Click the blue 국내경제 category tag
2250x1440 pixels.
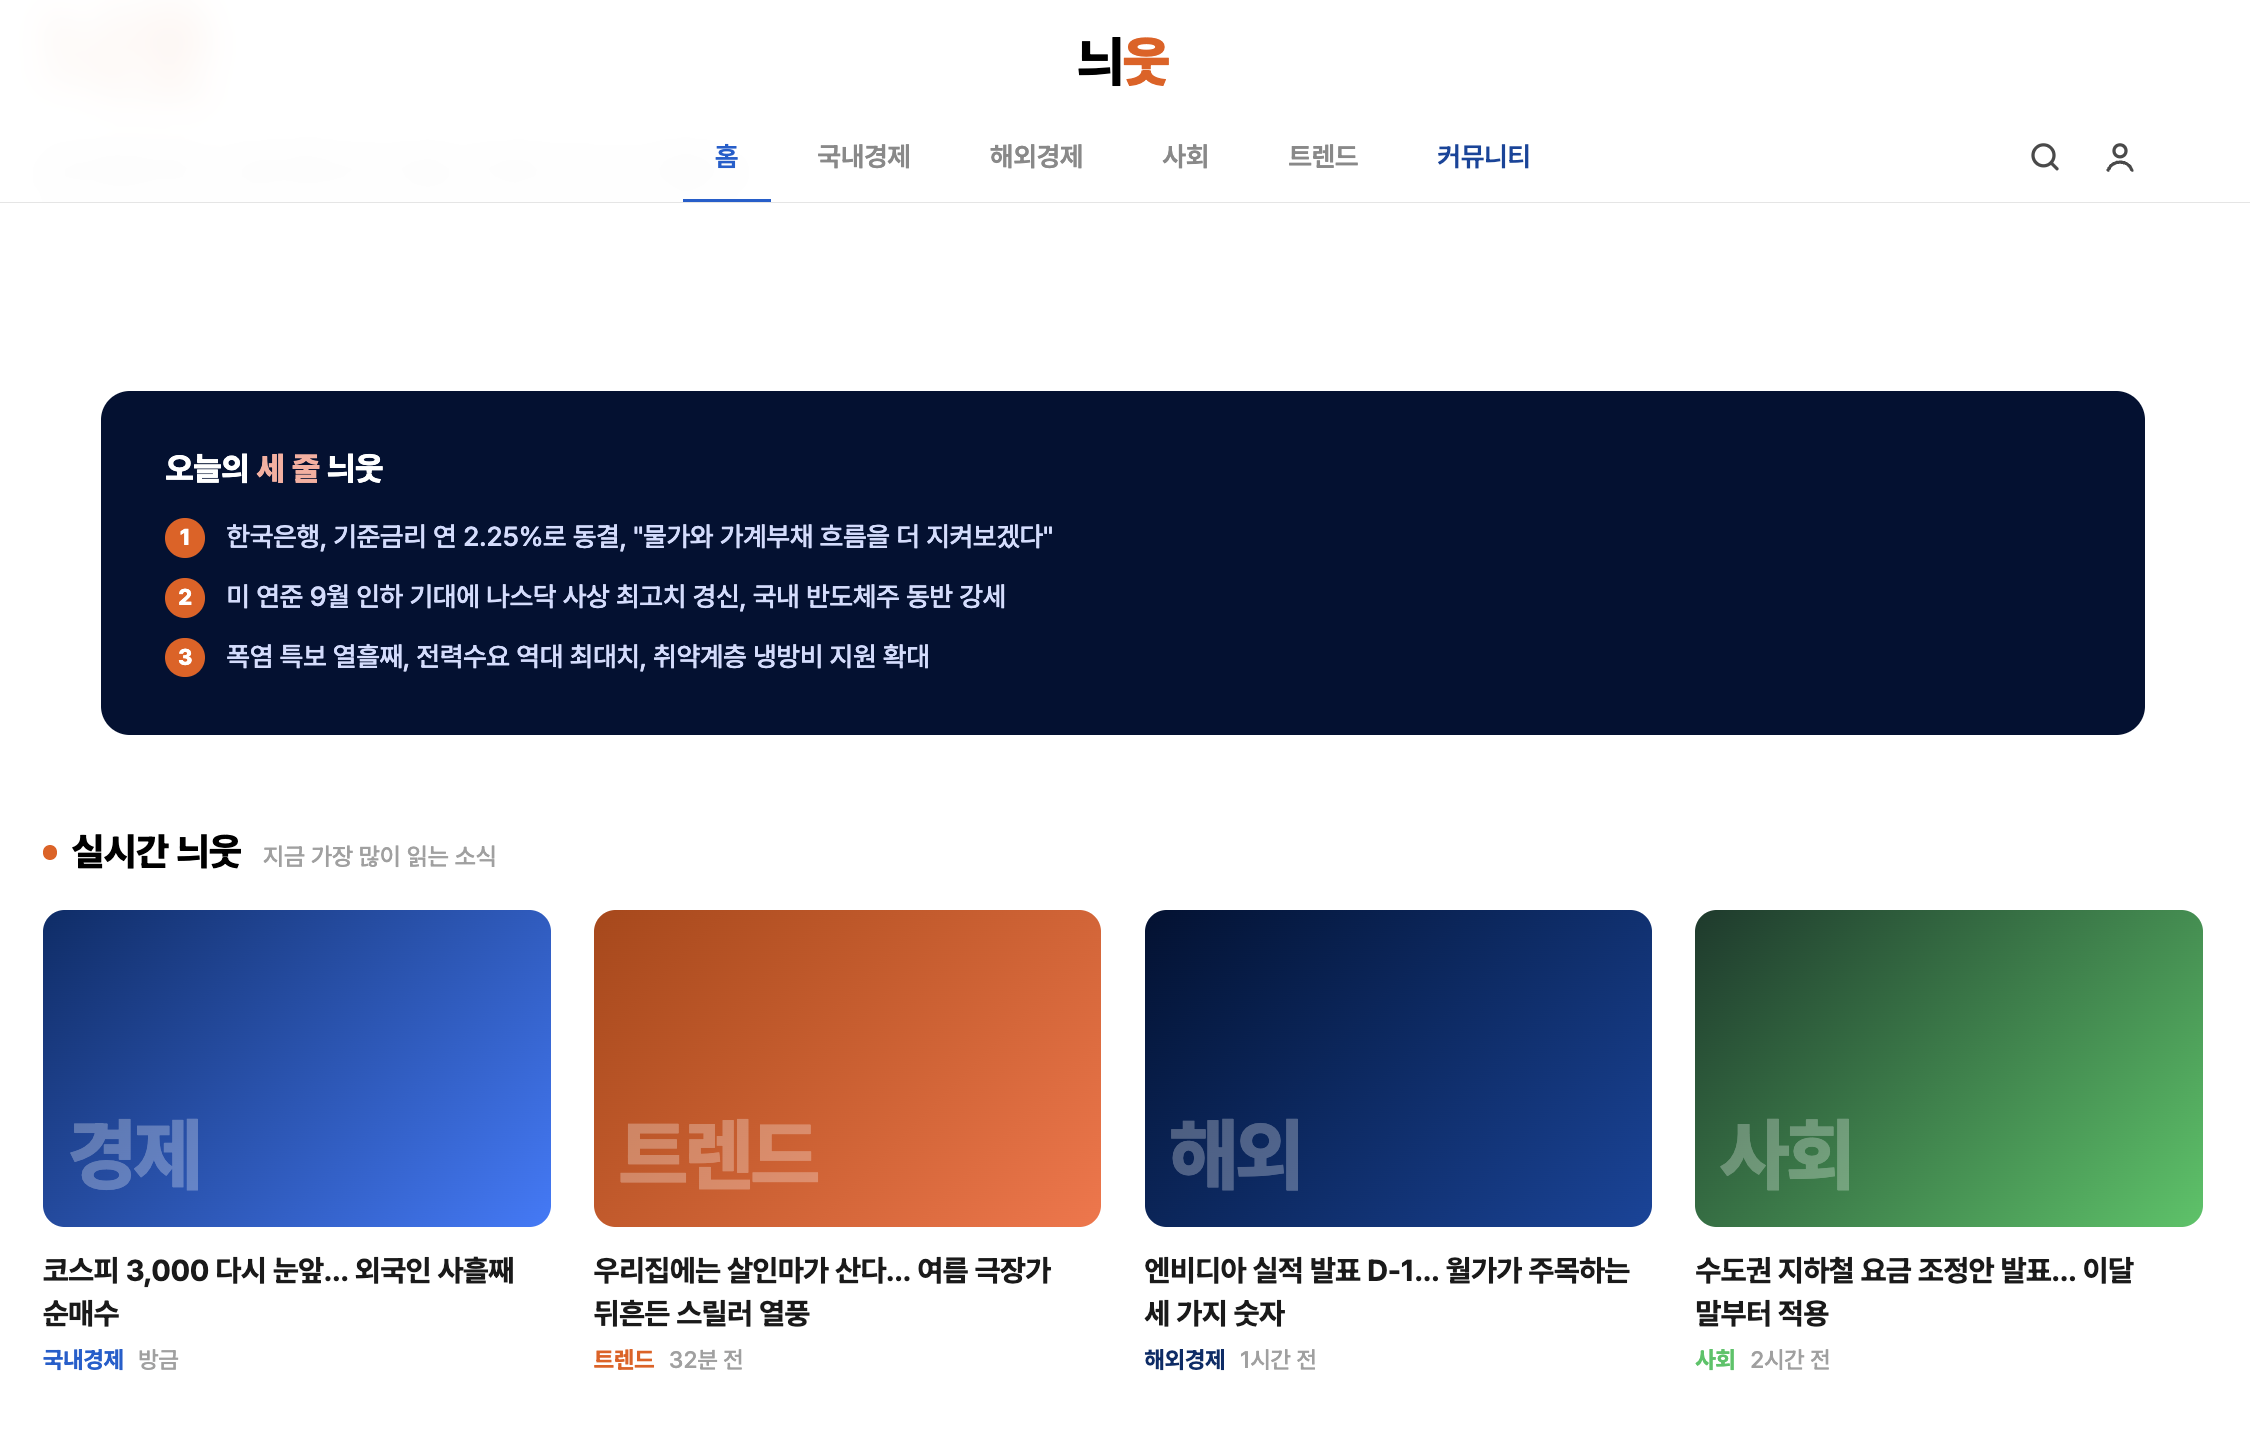point(83,1360)
